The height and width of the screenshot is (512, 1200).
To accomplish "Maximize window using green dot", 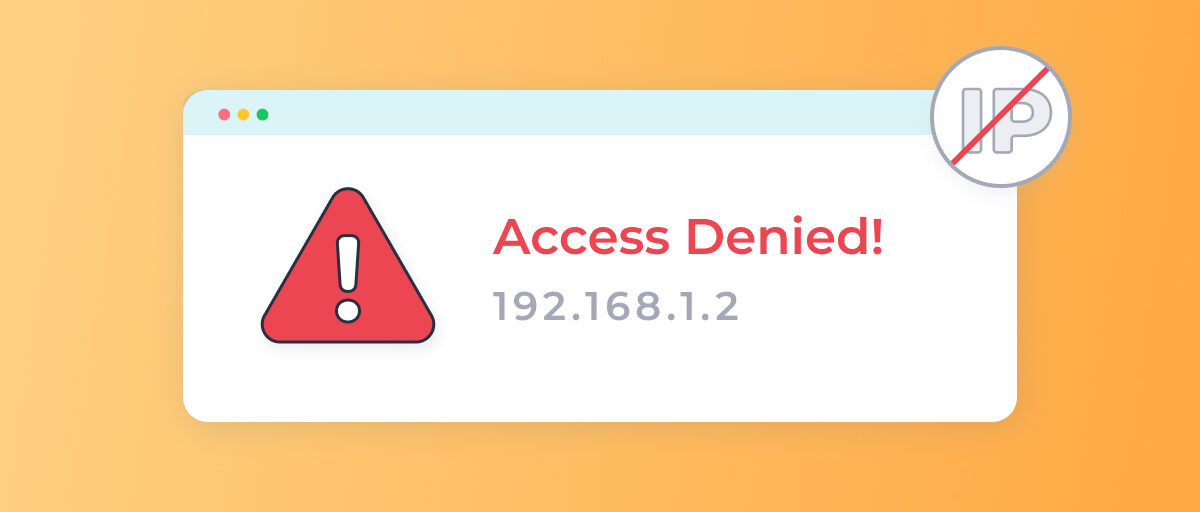I will tap(262, 114).
